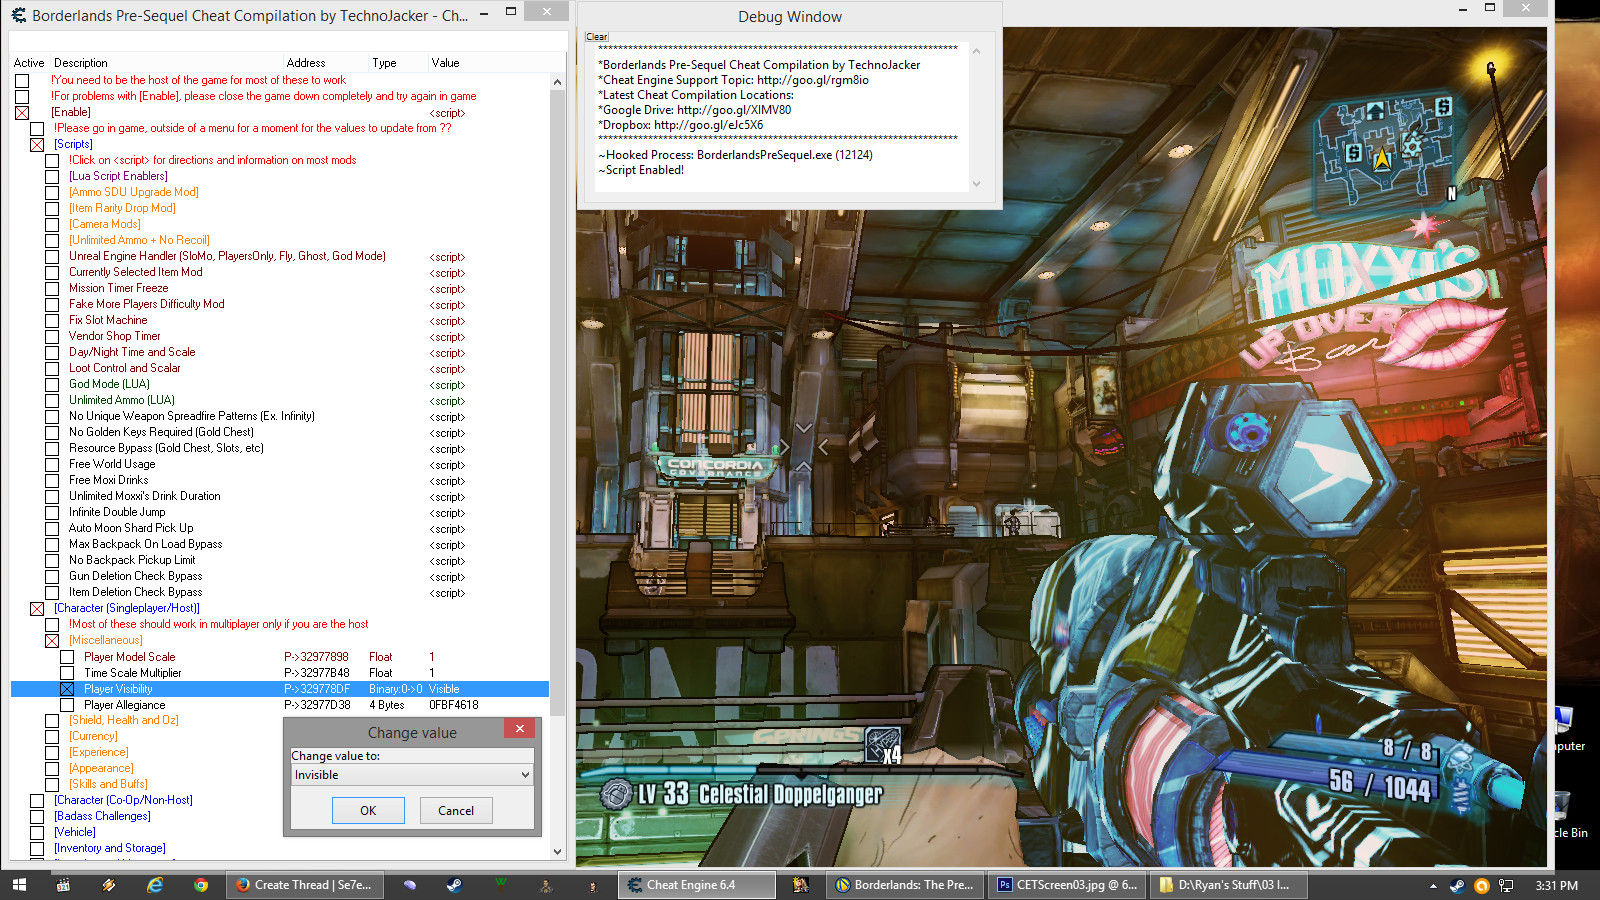This screenshot has height=900, width=1600.
Task: Select the Player Model Scale row
Action: click(280, 657)
